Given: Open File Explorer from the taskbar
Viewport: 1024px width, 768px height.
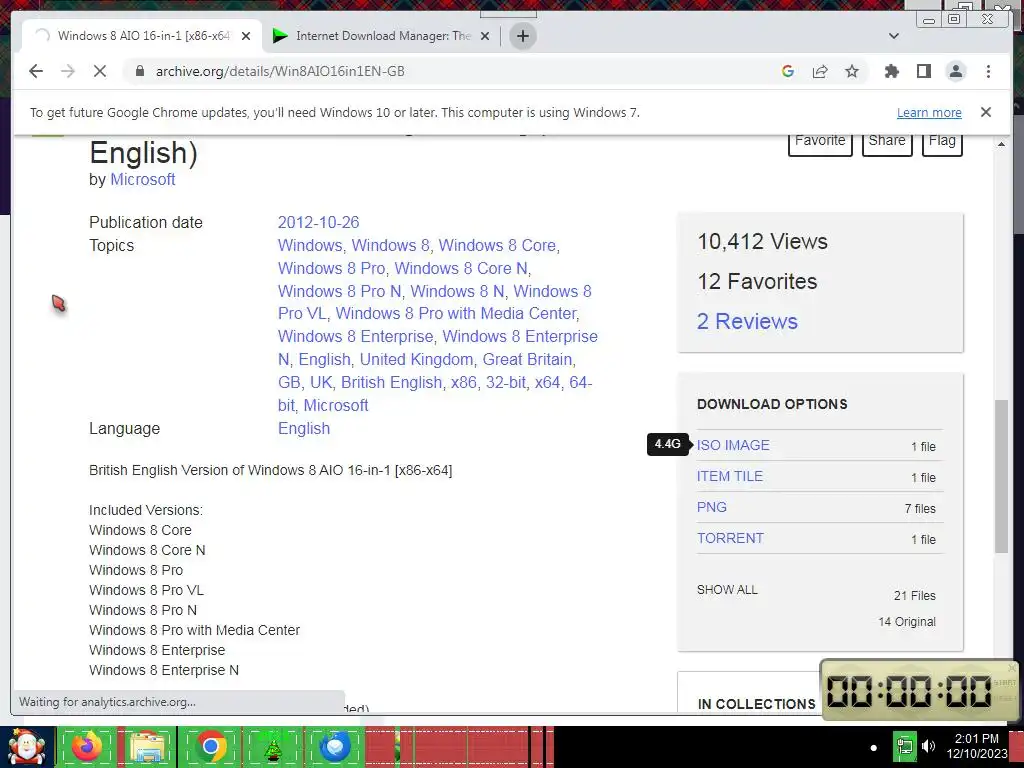Looking at the screenshot, I should click(148, 747).
